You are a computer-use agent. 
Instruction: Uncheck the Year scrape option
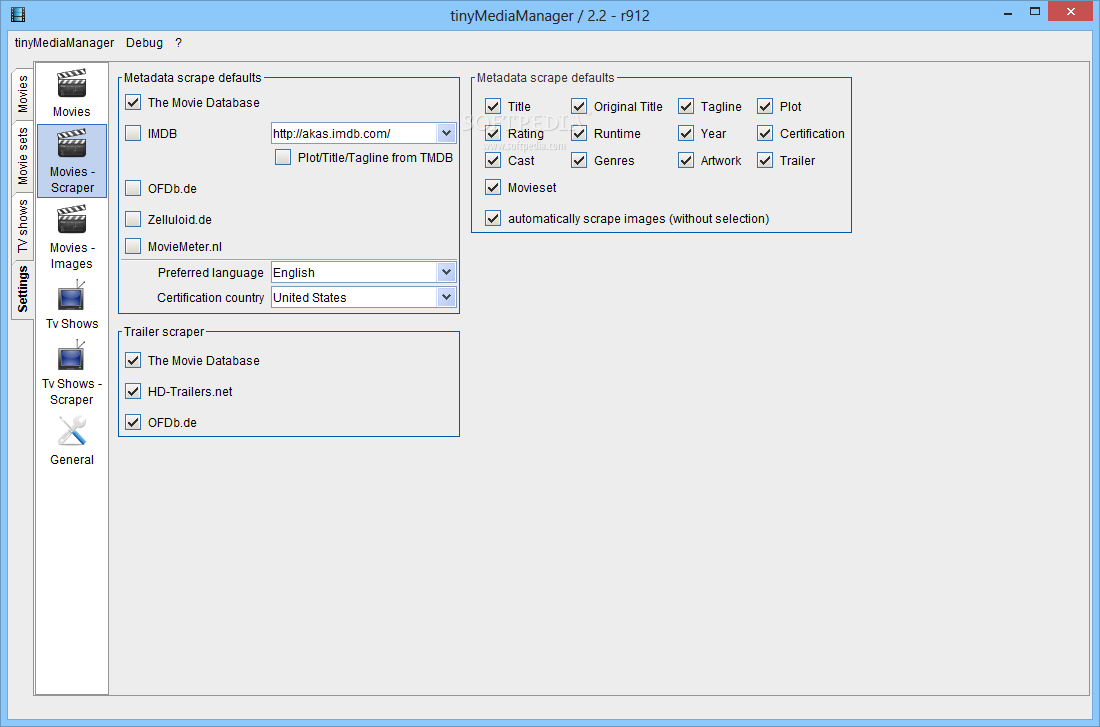coord(686,133)
